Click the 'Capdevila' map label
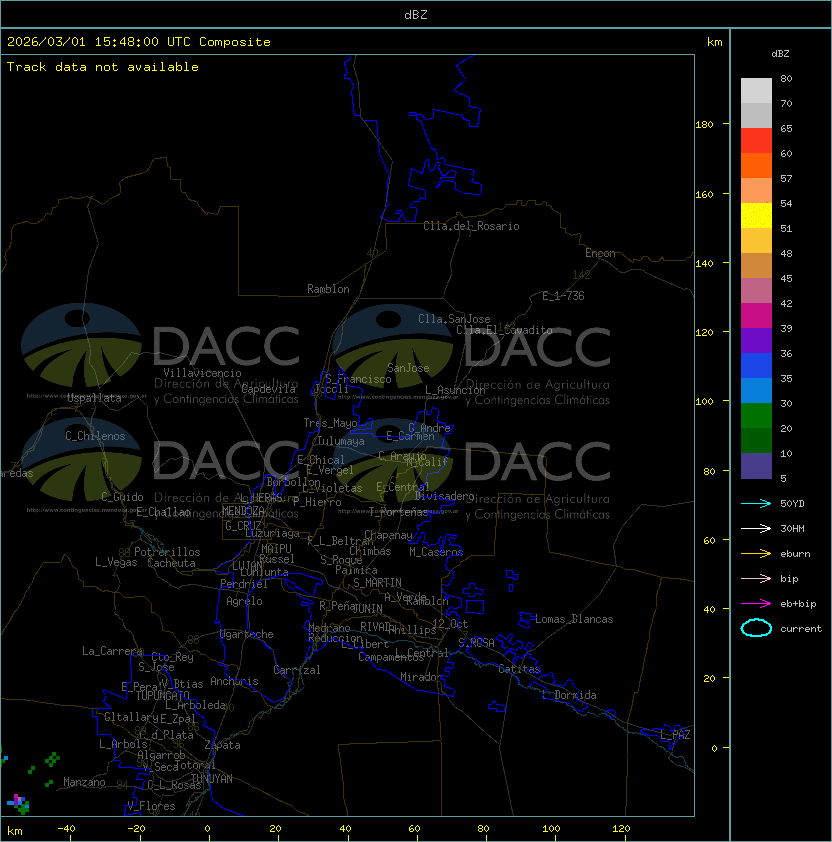 [x=269, y=389]
